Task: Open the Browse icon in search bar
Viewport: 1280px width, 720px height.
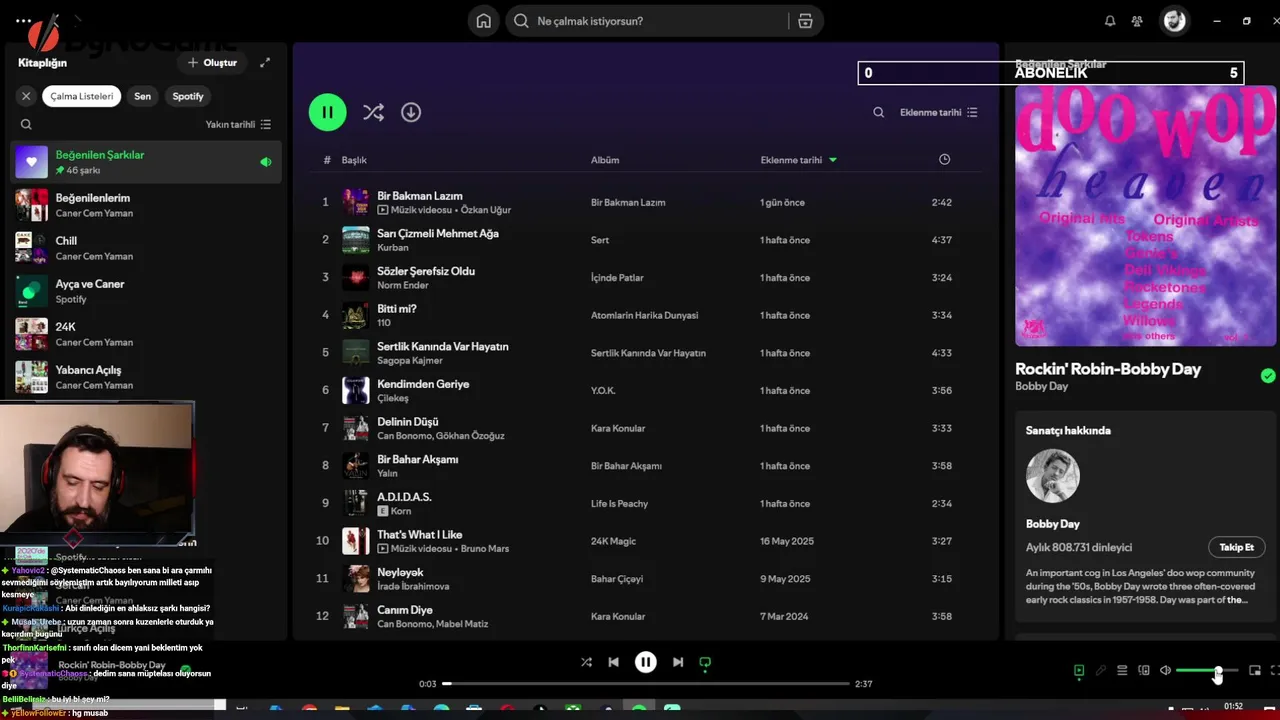Action: click(805, 21)
